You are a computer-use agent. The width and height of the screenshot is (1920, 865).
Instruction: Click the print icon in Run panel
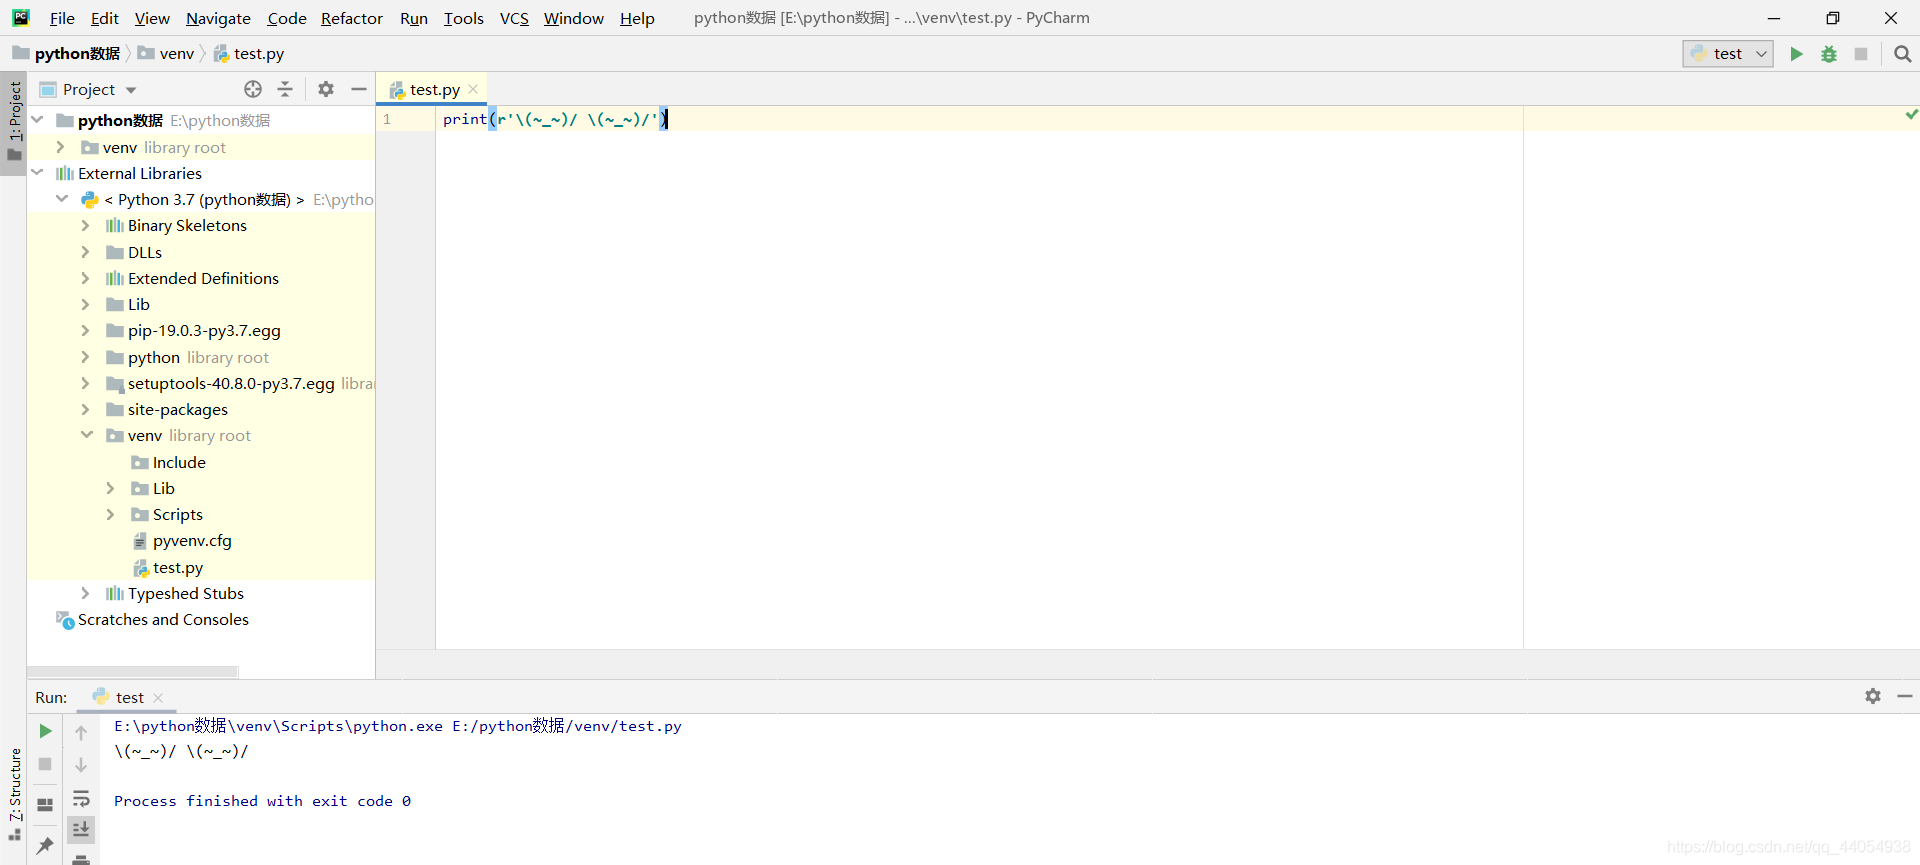point(81,858)
